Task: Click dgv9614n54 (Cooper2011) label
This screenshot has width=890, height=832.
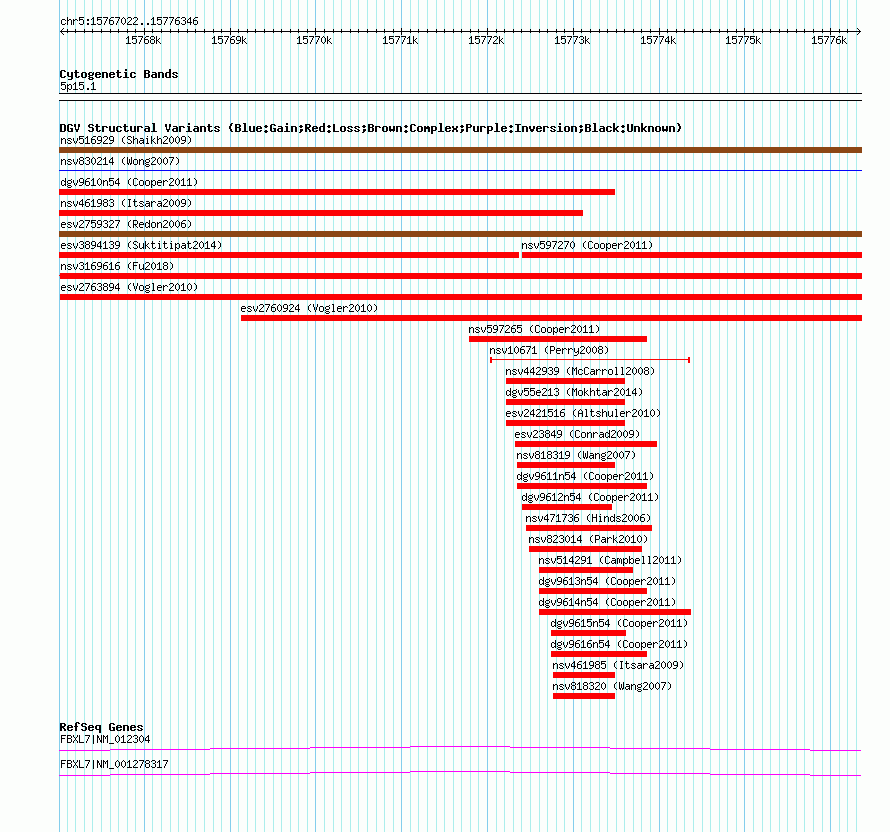Action: [607, 602]
